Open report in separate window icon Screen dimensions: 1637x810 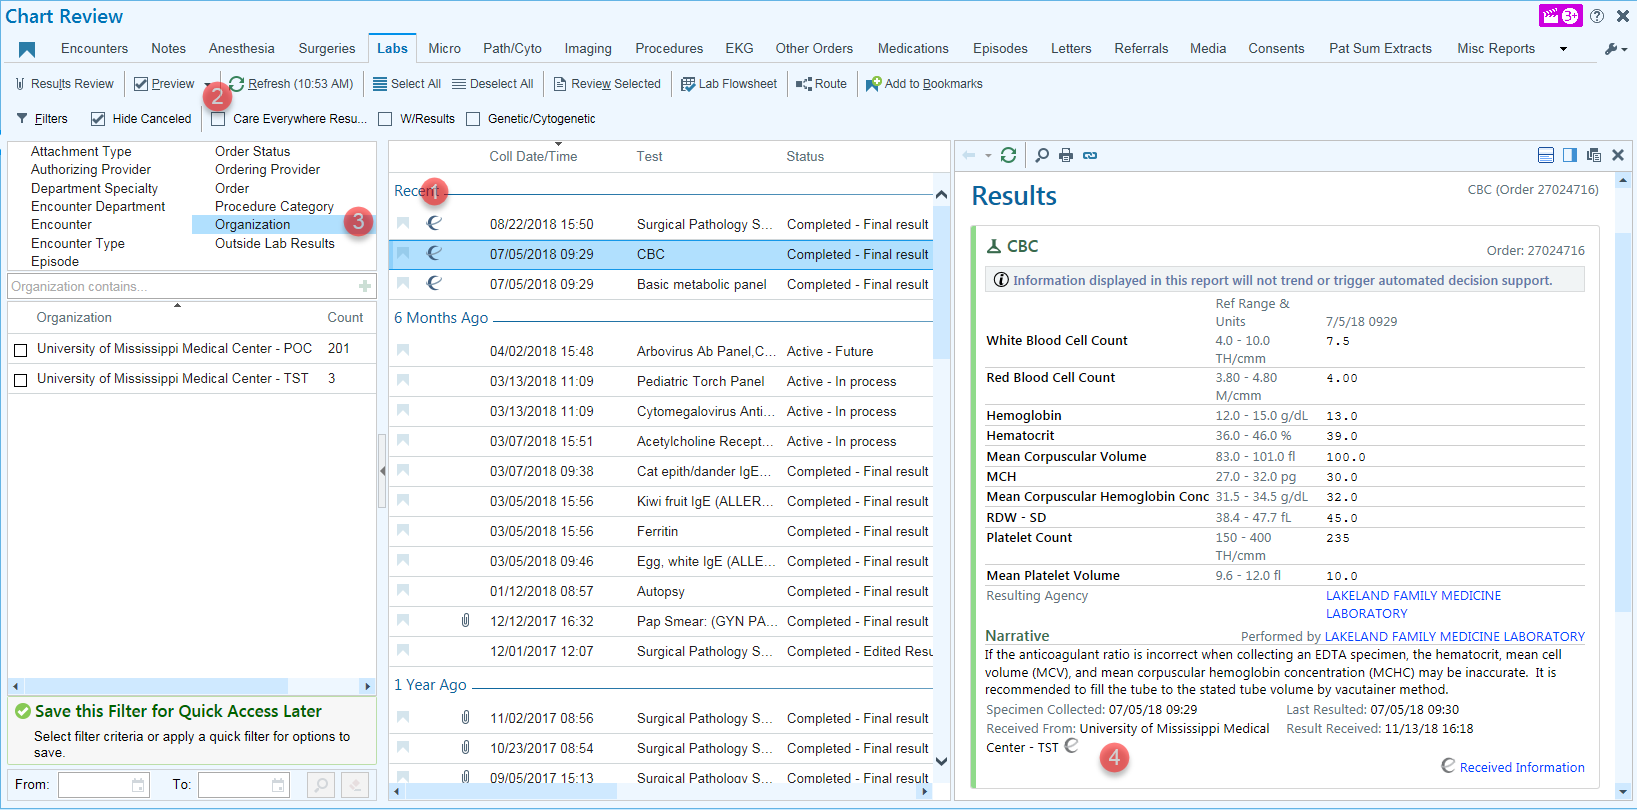(x=1594, y=155)
